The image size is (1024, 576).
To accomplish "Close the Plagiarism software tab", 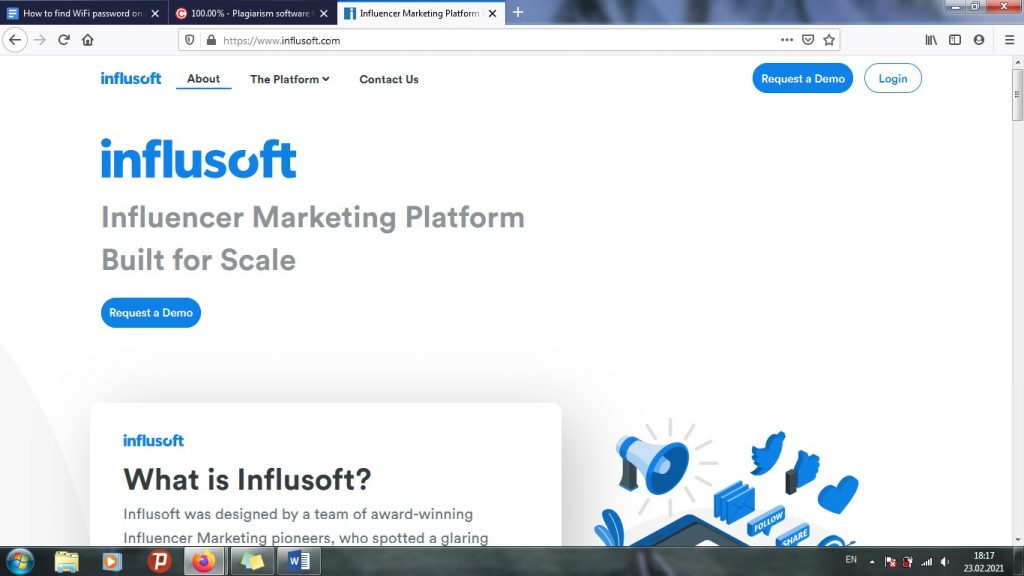I will tap(323, 13).
